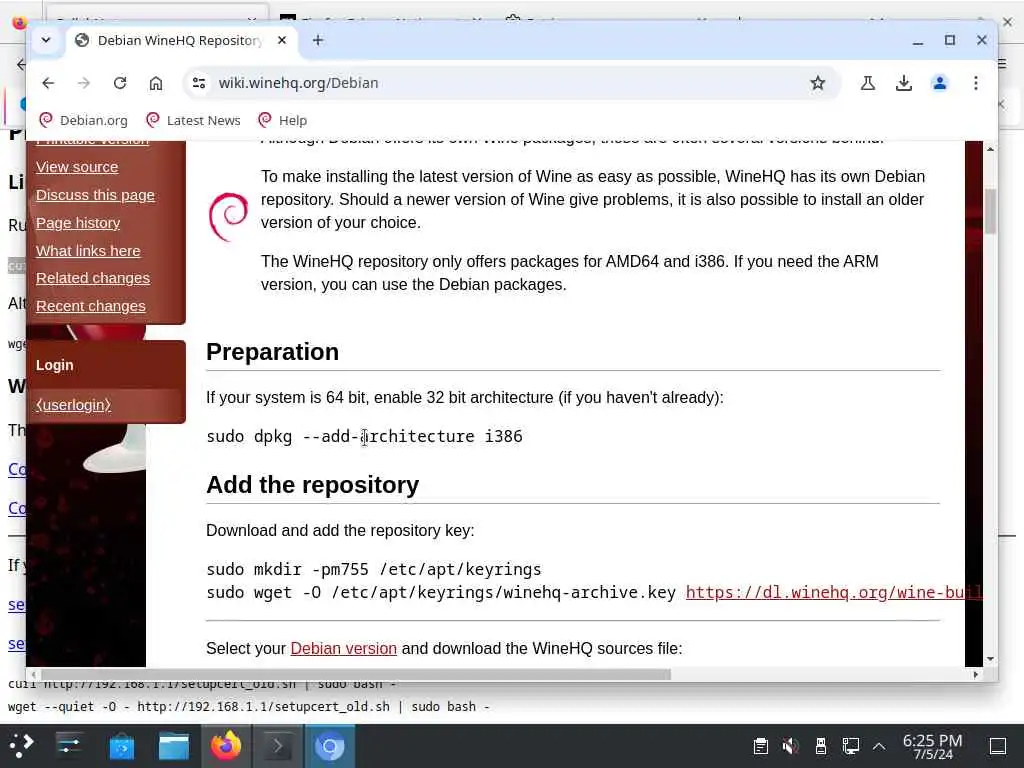Click the vertical scrollbar thumb
This screenshot has height=768, width=1024.
coord(990,211)
